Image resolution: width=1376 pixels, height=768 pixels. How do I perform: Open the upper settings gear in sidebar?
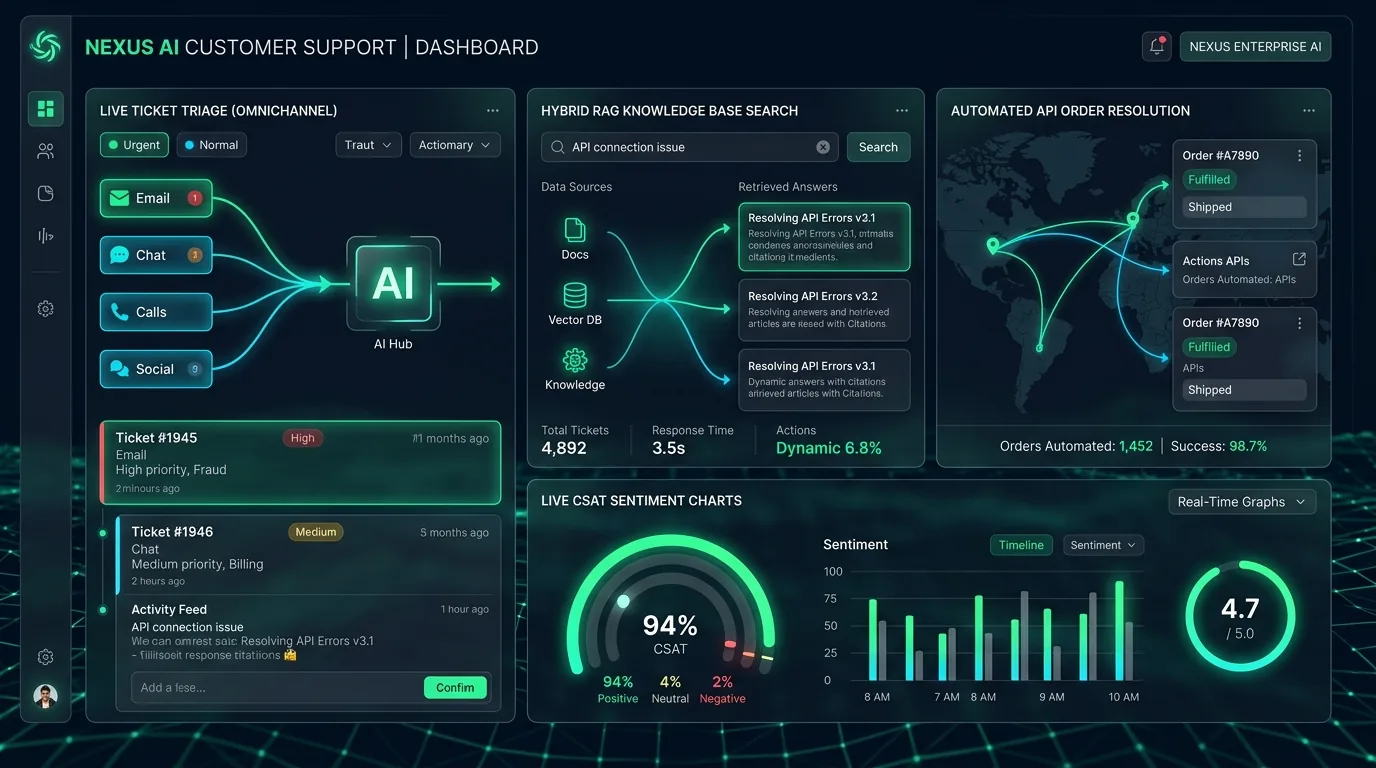coord(45,309)
